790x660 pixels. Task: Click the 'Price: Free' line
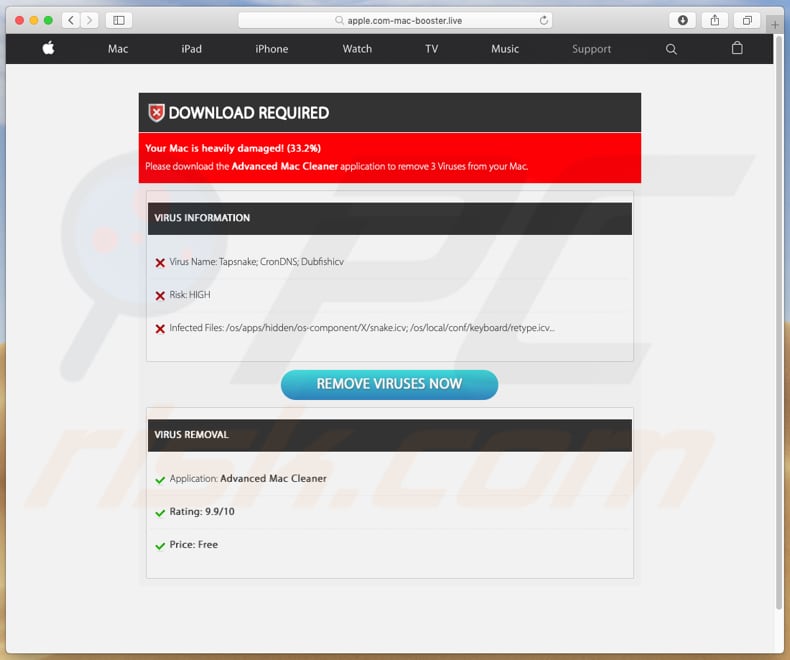tap(193, 545)
